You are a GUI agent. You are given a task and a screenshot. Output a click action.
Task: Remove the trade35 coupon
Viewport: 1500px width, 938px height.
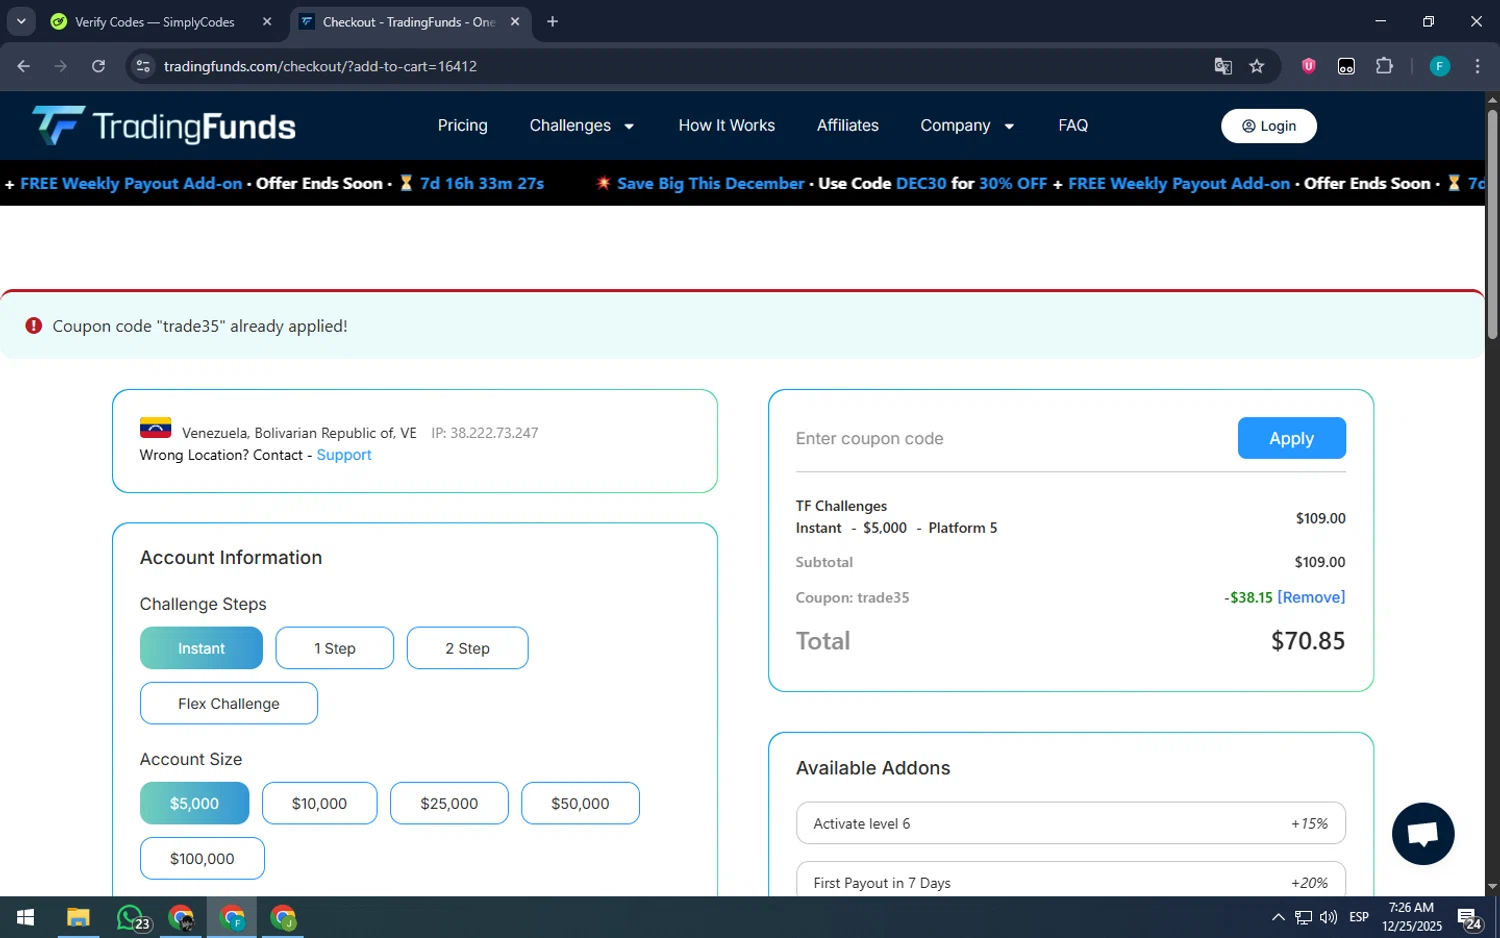click(1311, 597)
